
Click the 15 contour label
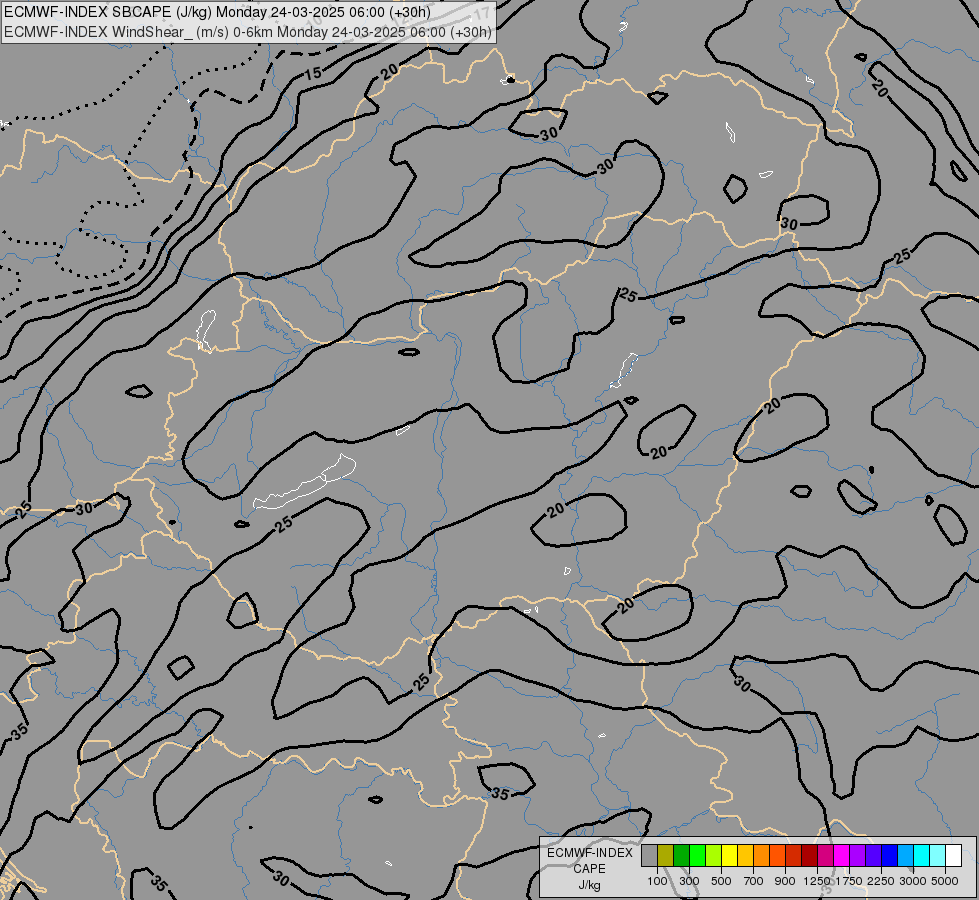[313, 73]
